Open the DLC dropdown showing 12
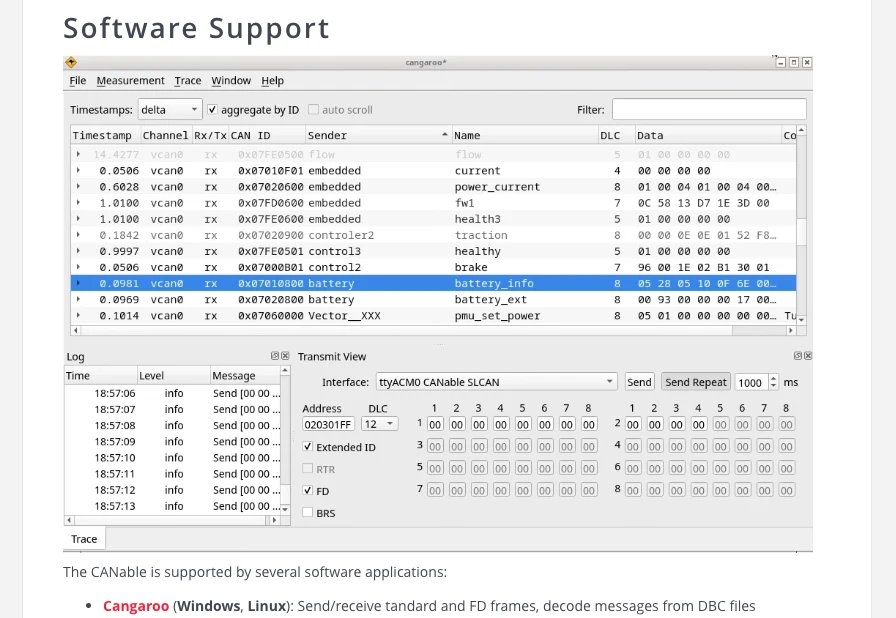Image resolution: width=896 pixels, height=618 pixels. click(380, 424)
